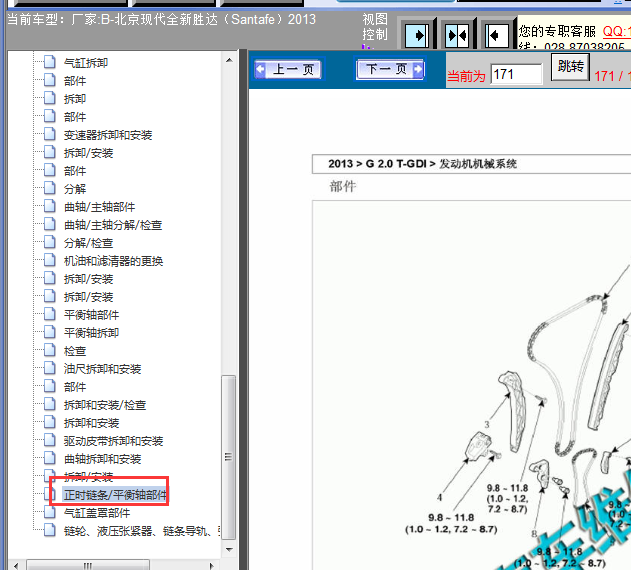The image size is (631, 570).
Task: Click document icon beside 检查
Action: click(x=49, y=350)
